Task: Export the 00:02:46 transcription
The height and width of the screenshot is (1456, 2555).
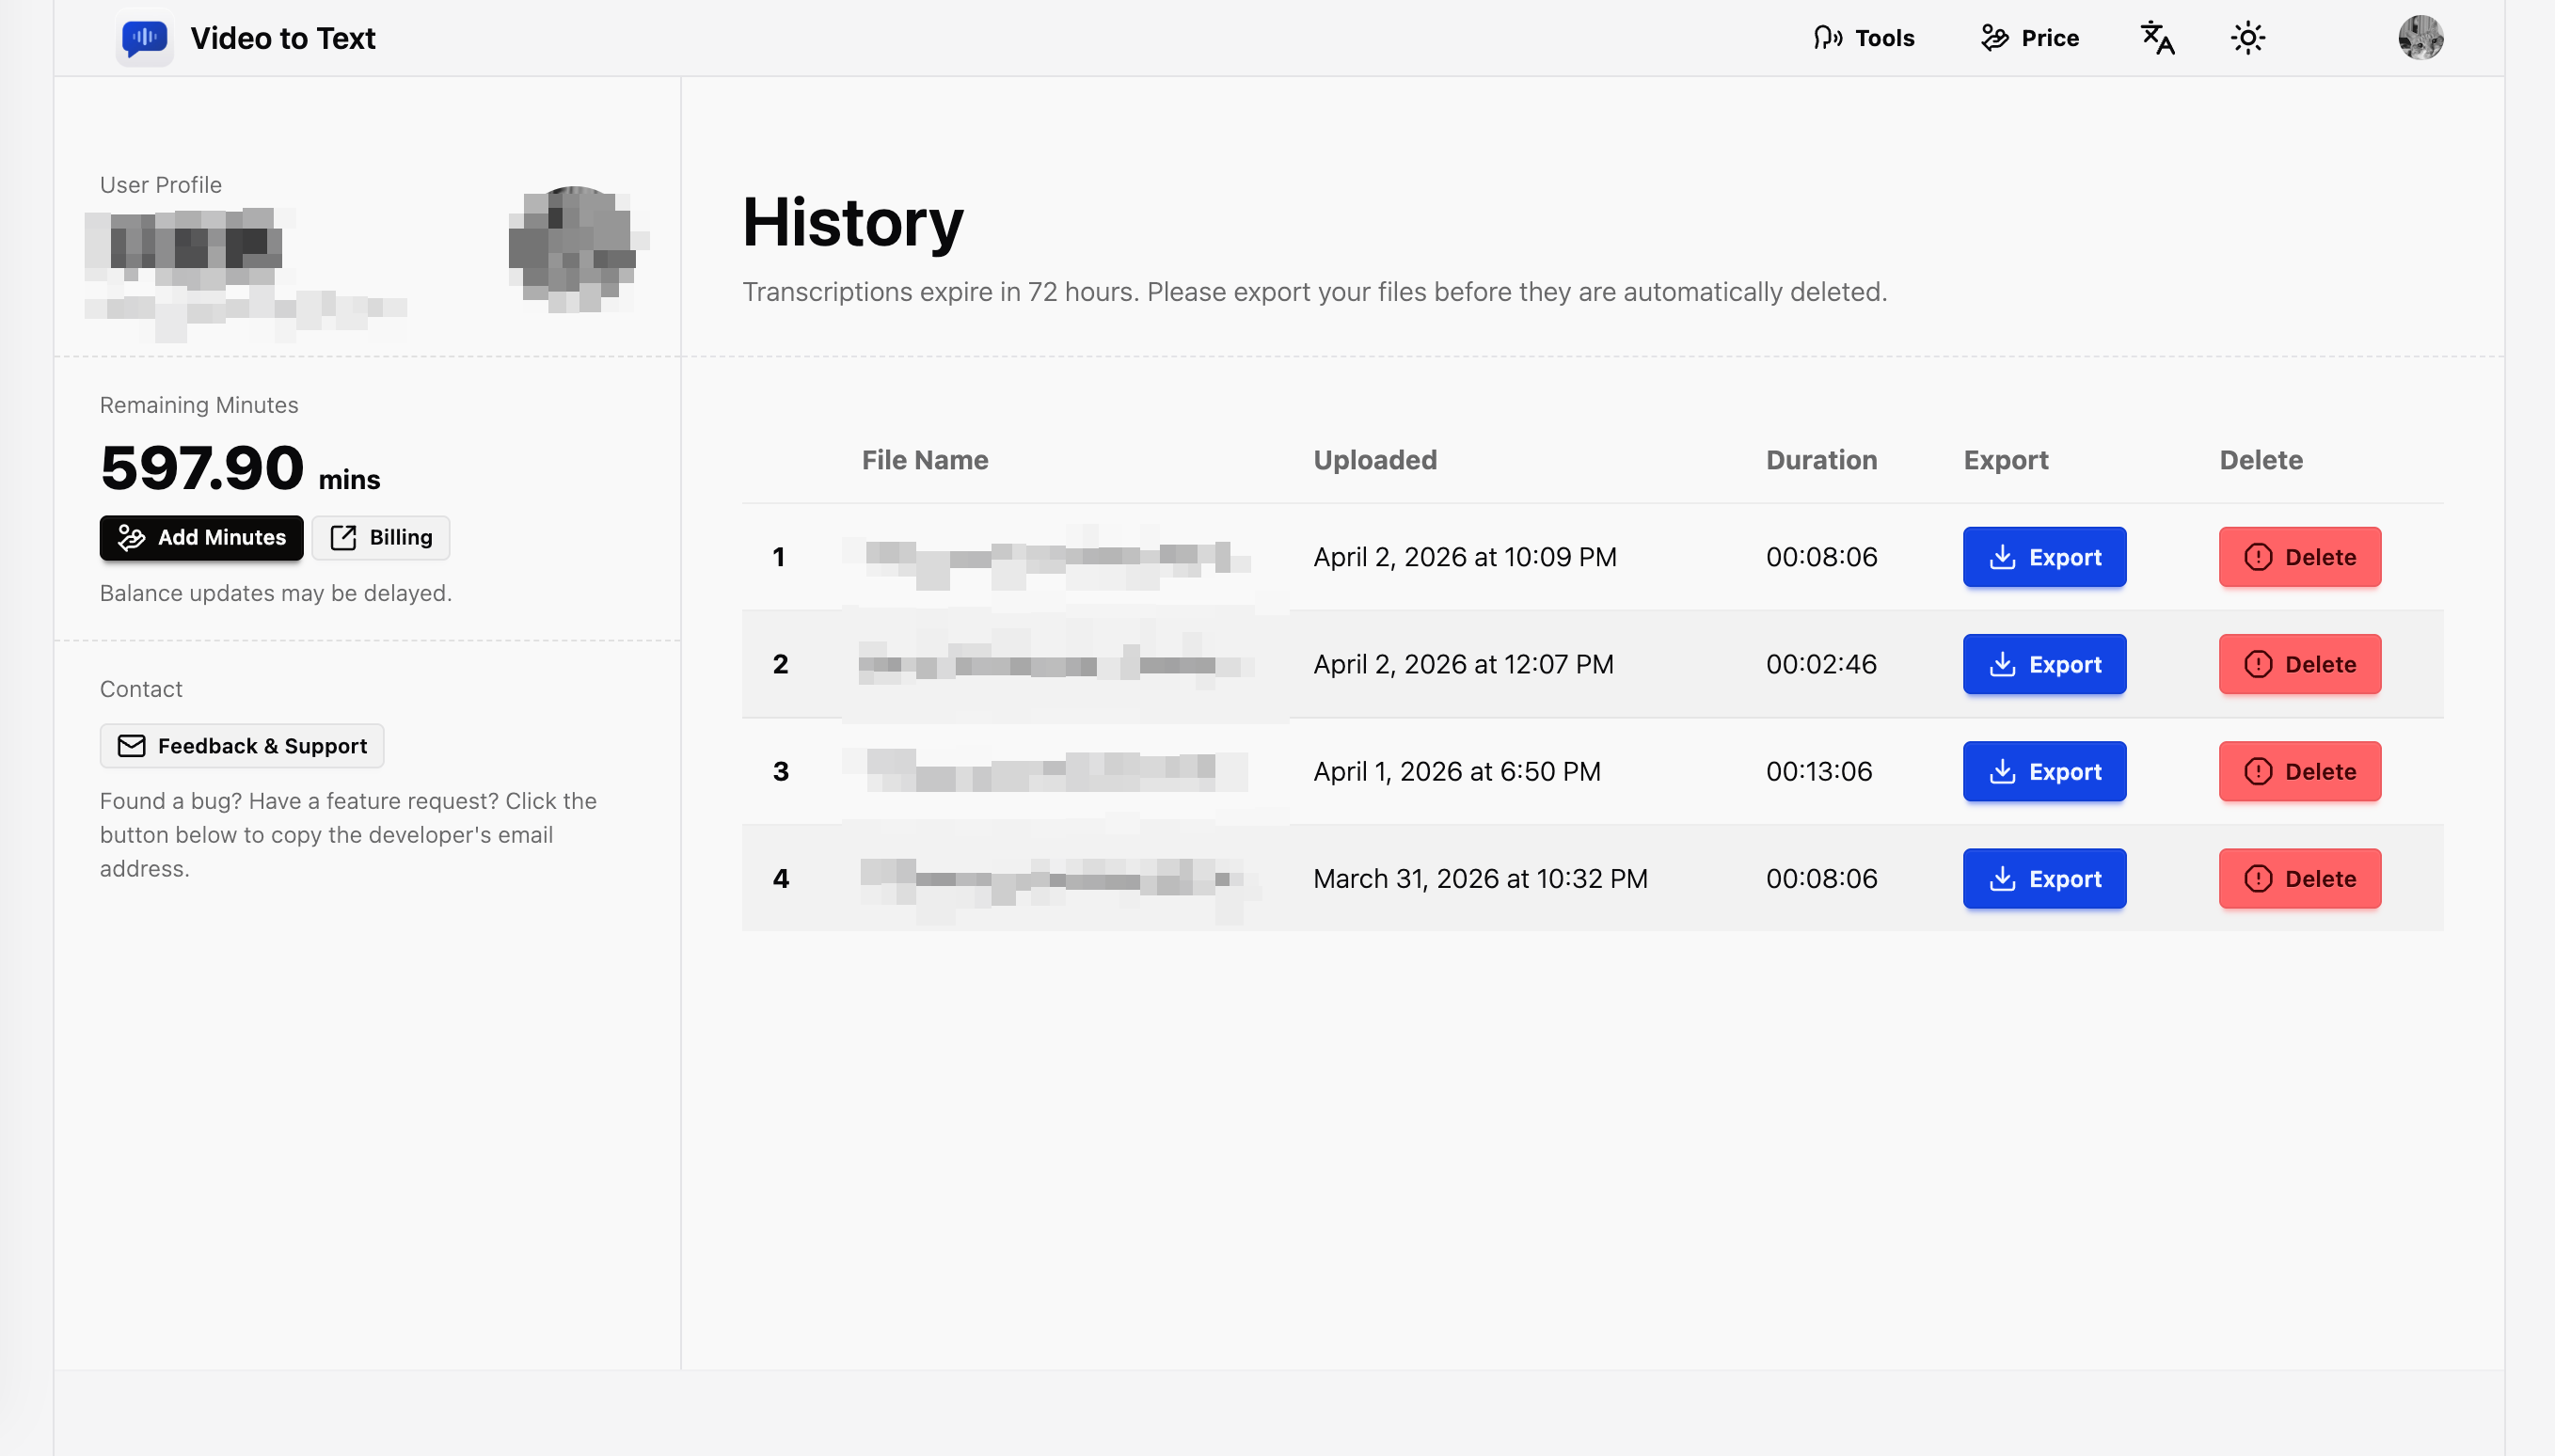Action: [2044, 664]
